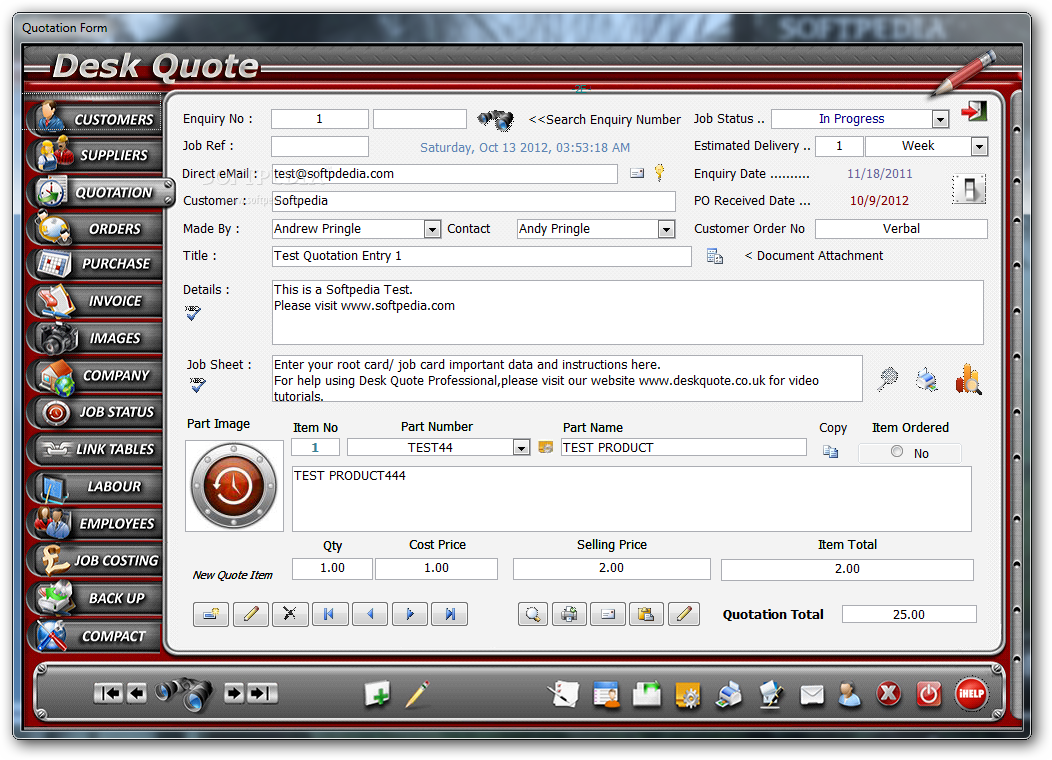
Task: Expand the Made By dropdown
Action: (x=432, y=229)
